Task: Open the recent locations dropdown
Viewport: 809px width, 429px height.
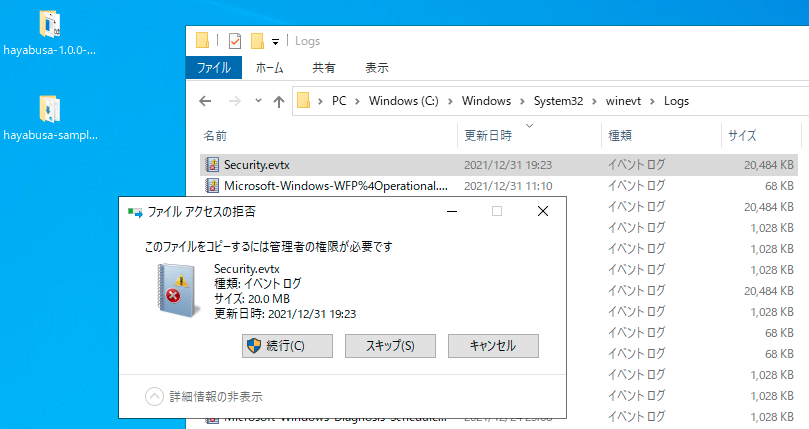Action: coord(258,101)
